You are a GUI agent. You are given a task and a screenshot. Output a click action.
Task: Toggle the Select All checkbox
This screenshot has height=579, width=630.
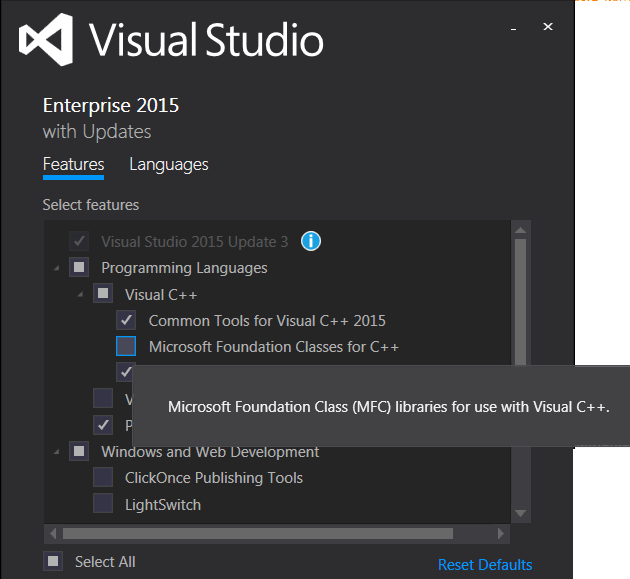[x=53, y=562]
